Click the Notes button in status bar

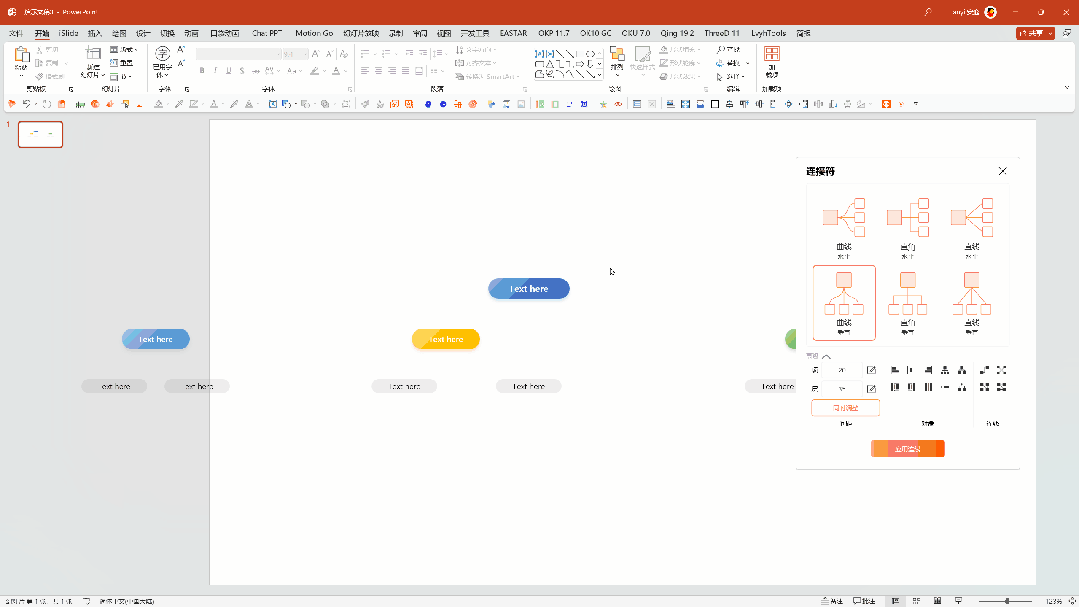(x=832, y=601)
